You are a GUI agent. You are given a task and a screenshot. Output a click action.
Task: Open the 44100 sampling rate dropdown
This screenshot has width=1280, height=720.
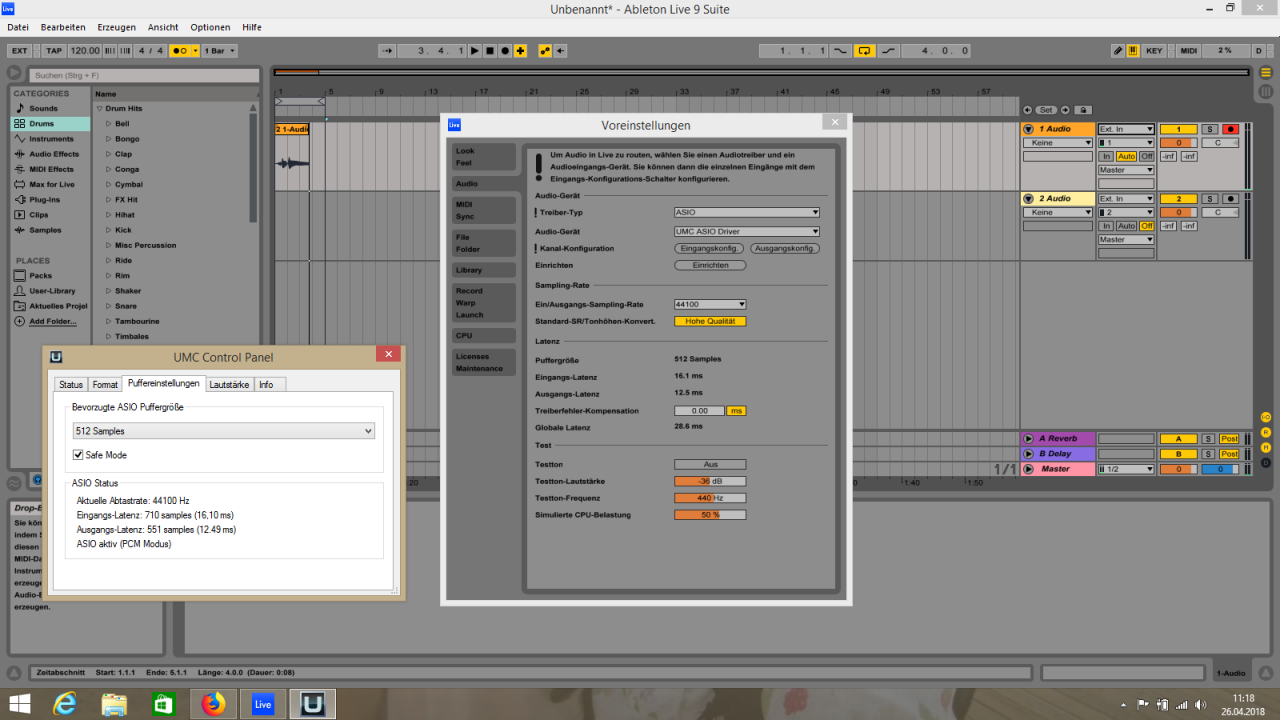710,304
